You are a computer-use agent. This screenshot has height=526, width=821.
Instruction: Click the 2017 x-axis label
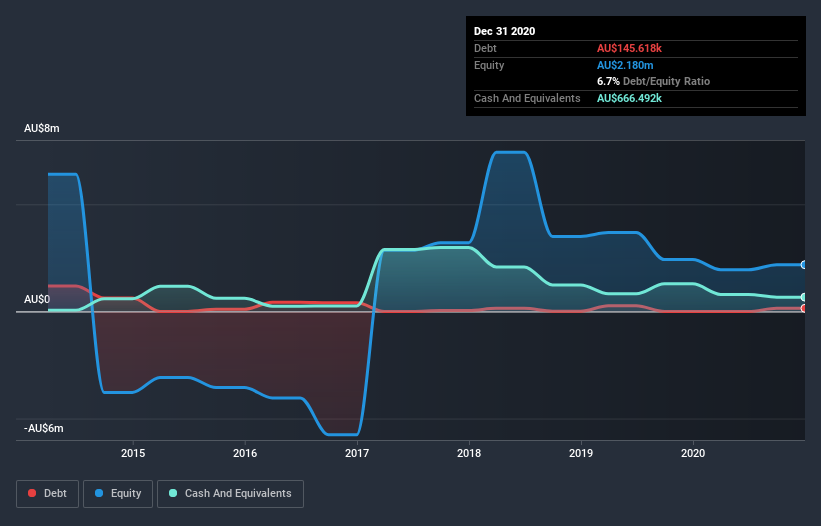click(x=357, y=453)
